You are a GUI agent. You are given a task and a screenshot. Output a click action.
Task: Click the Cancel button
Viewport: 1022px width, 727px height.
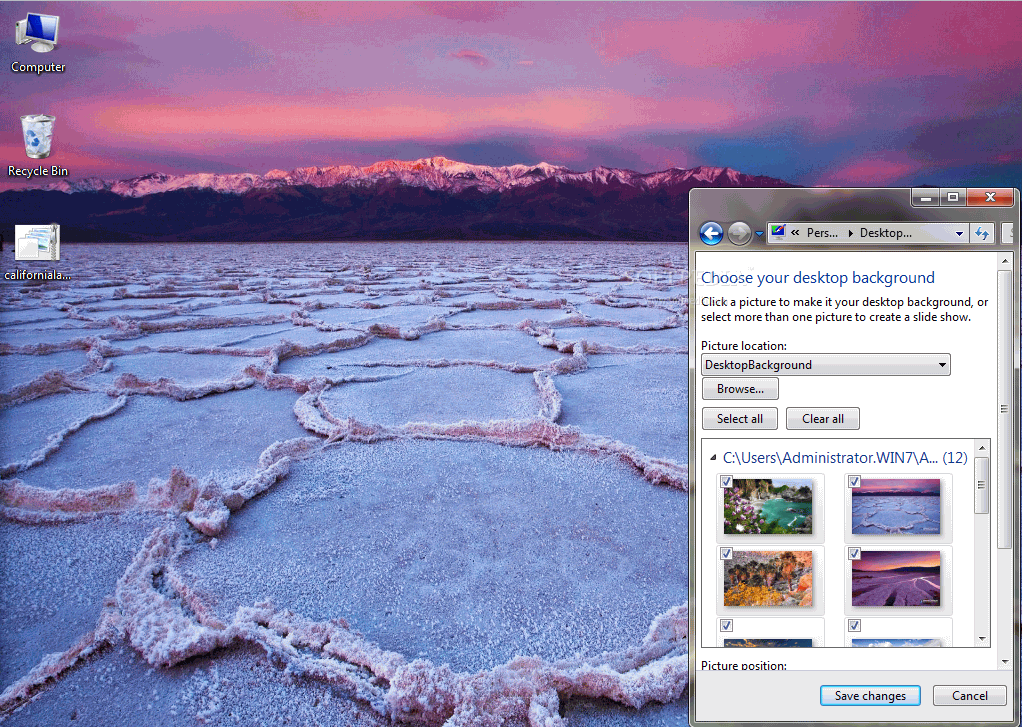point(969,696)
